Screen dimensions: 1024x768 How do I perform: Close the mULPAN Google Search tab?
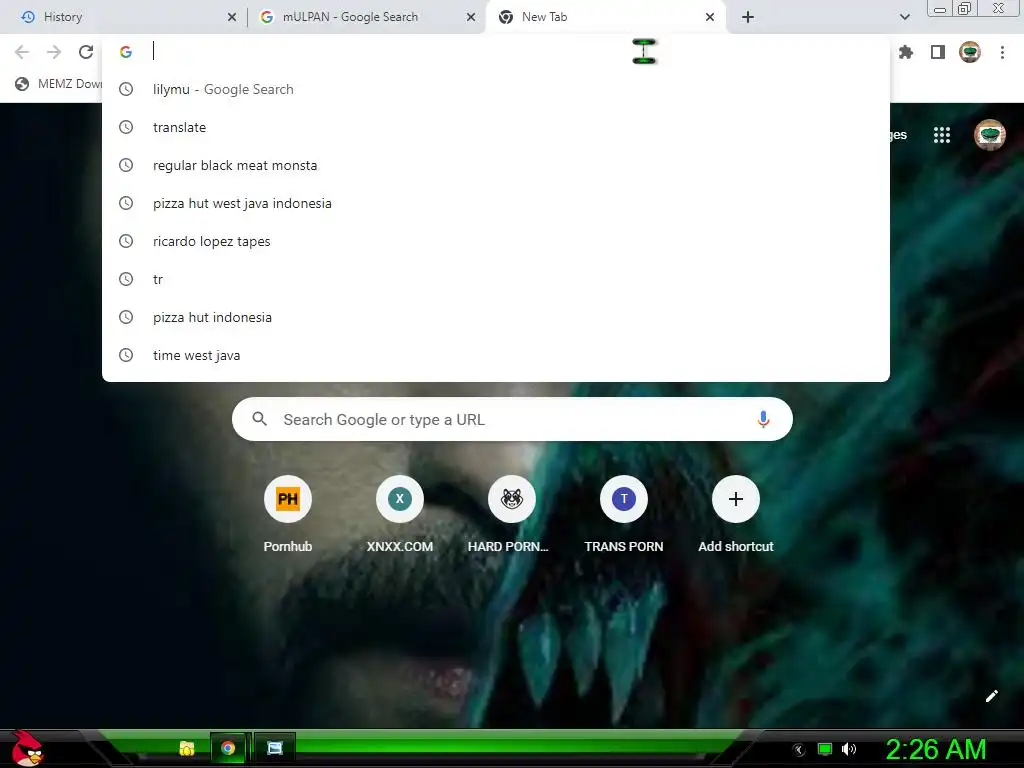(x=471, y=17)
